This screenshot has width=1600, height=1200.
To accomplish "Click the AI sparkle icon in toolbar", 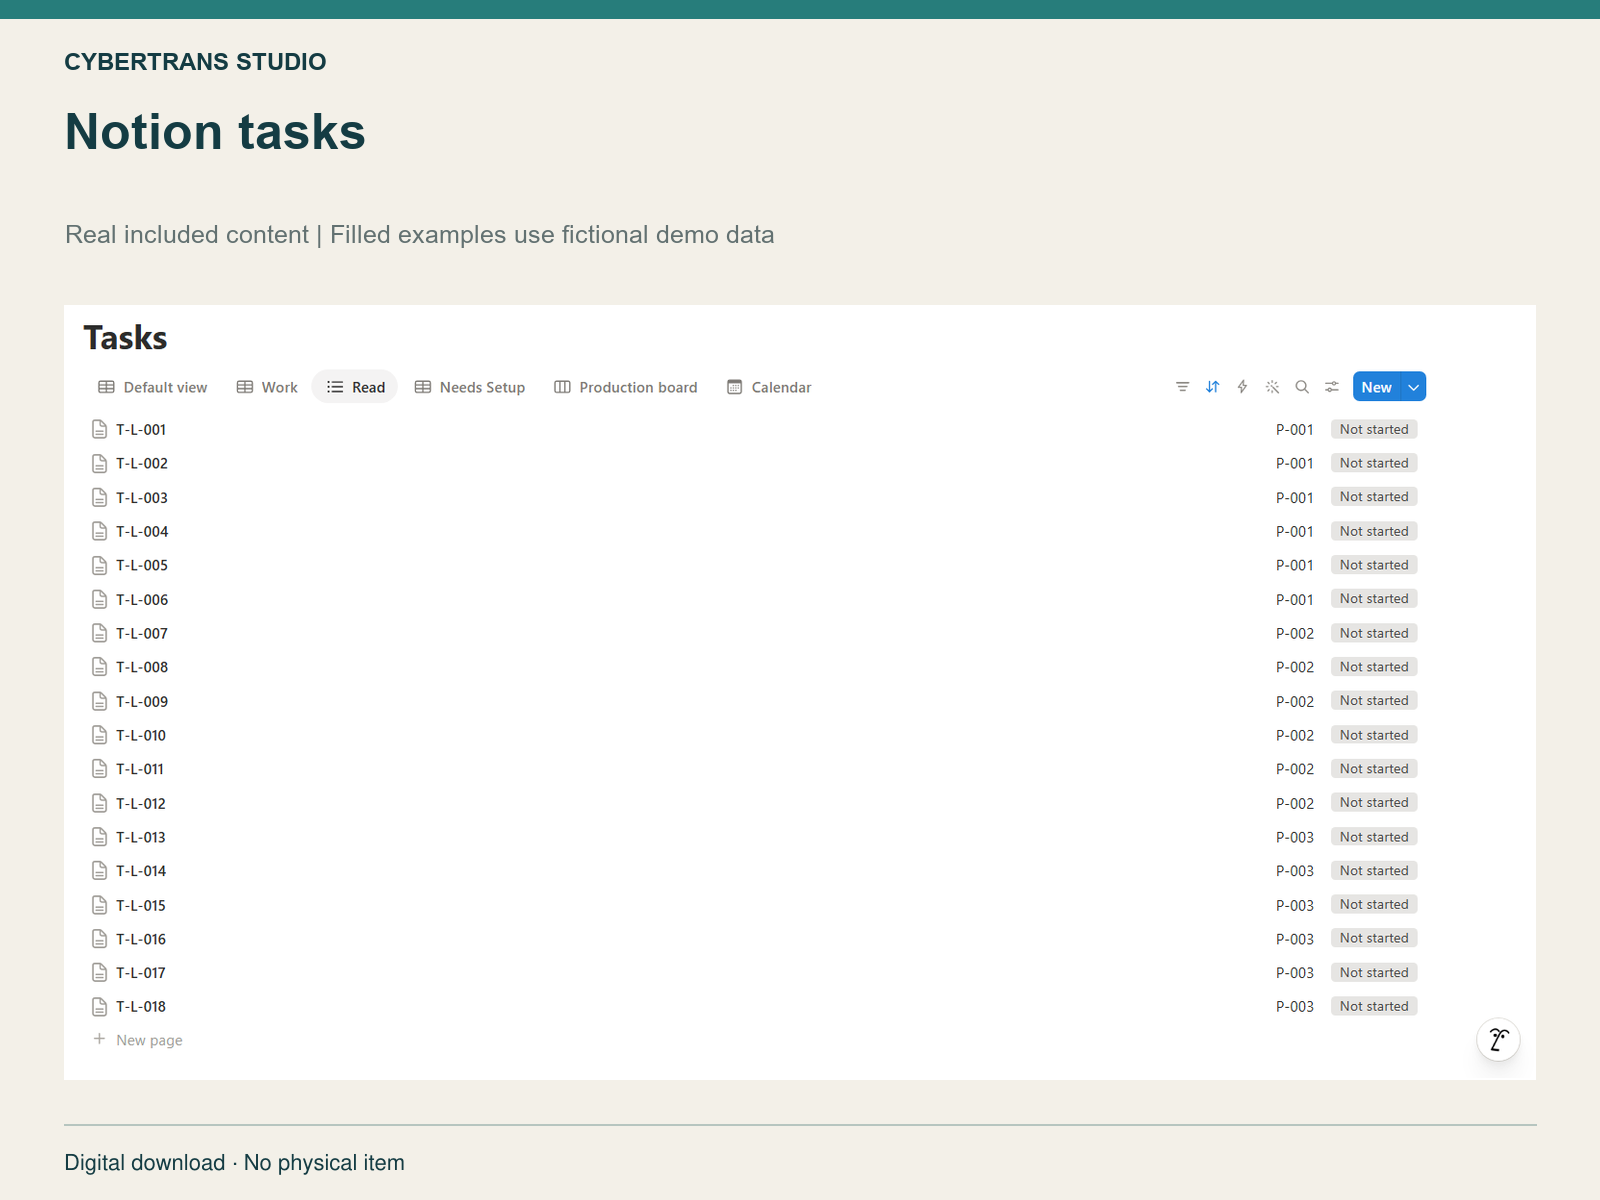I will (x=1272, y=387).
